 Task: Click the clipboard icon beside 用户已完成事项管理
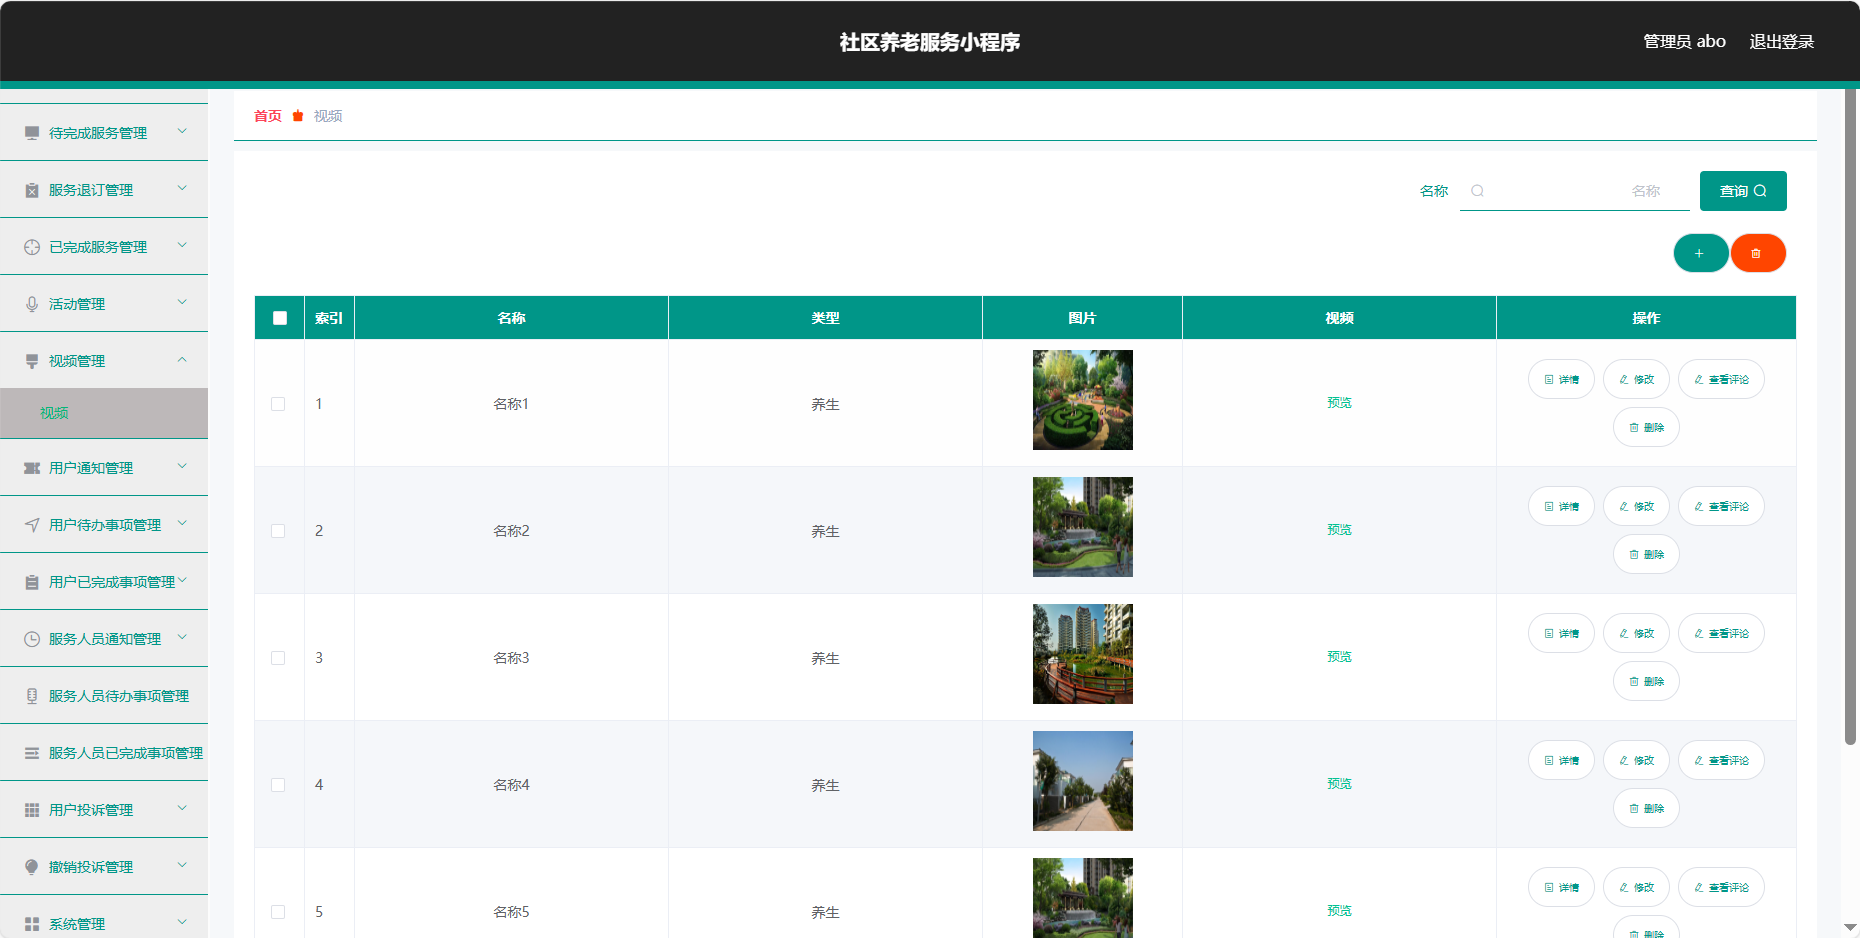coord(32,582)
